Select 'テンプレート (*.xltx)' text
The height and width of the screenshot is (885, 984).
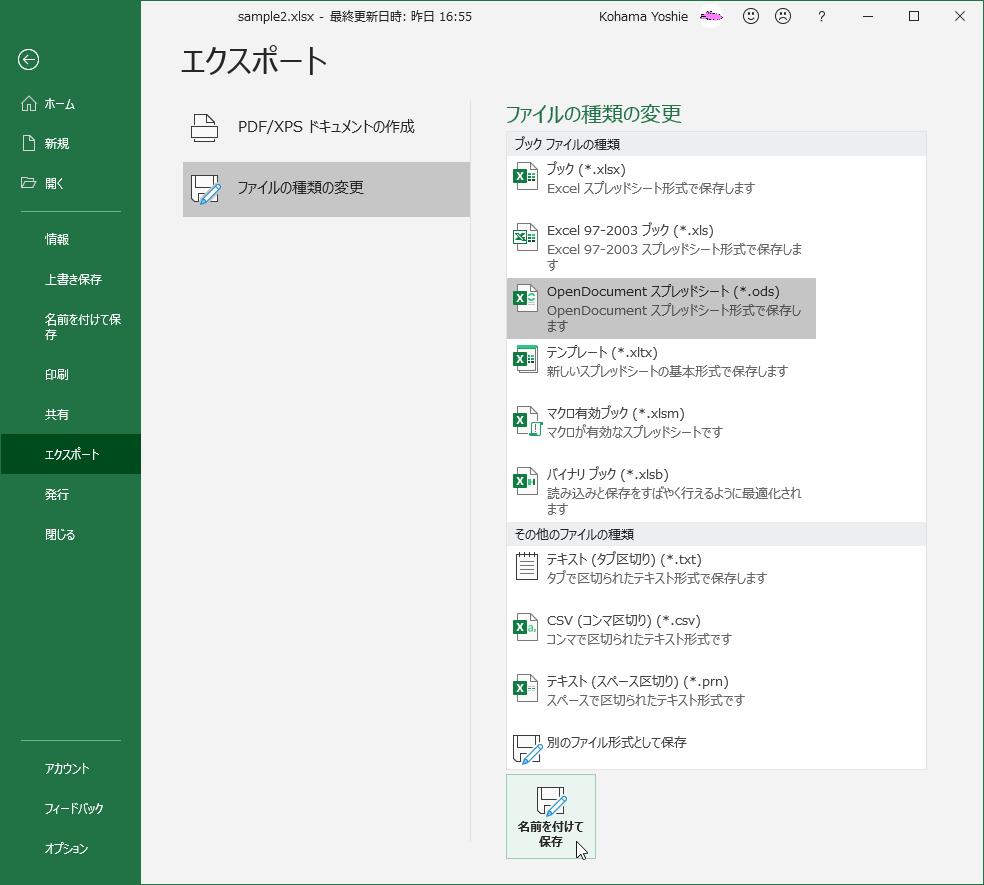click(602, 352)
